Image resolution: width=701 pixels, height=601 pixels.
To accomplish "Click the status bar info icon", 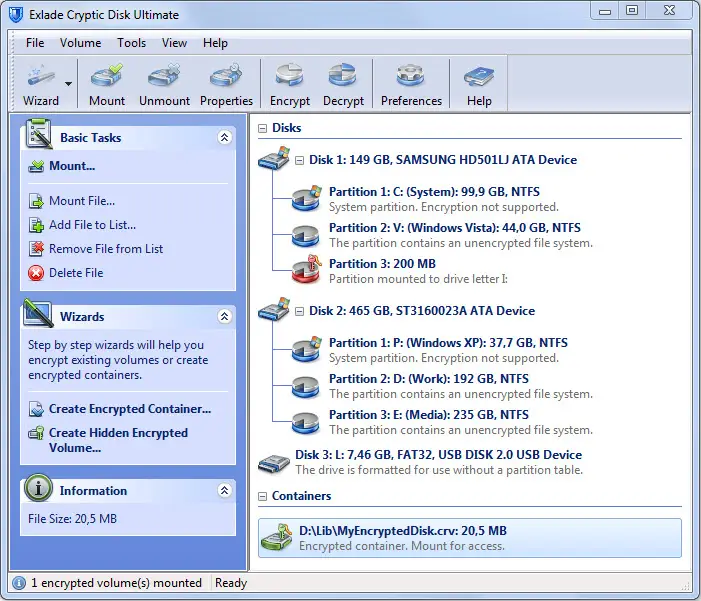I will point(19,583).
